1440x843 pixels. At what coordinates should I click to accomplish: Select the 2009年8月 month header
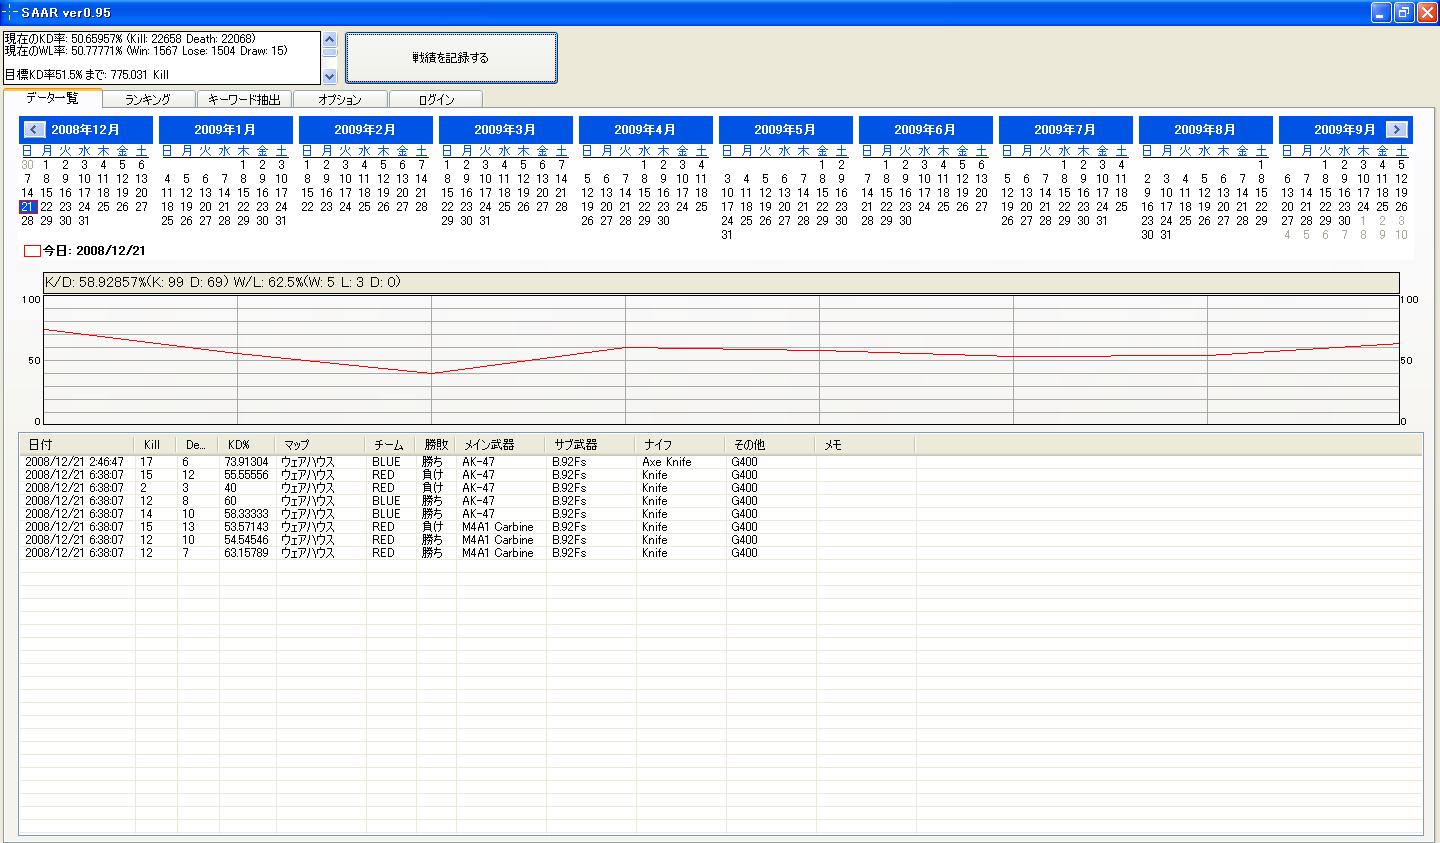(x=1205, y=130)
